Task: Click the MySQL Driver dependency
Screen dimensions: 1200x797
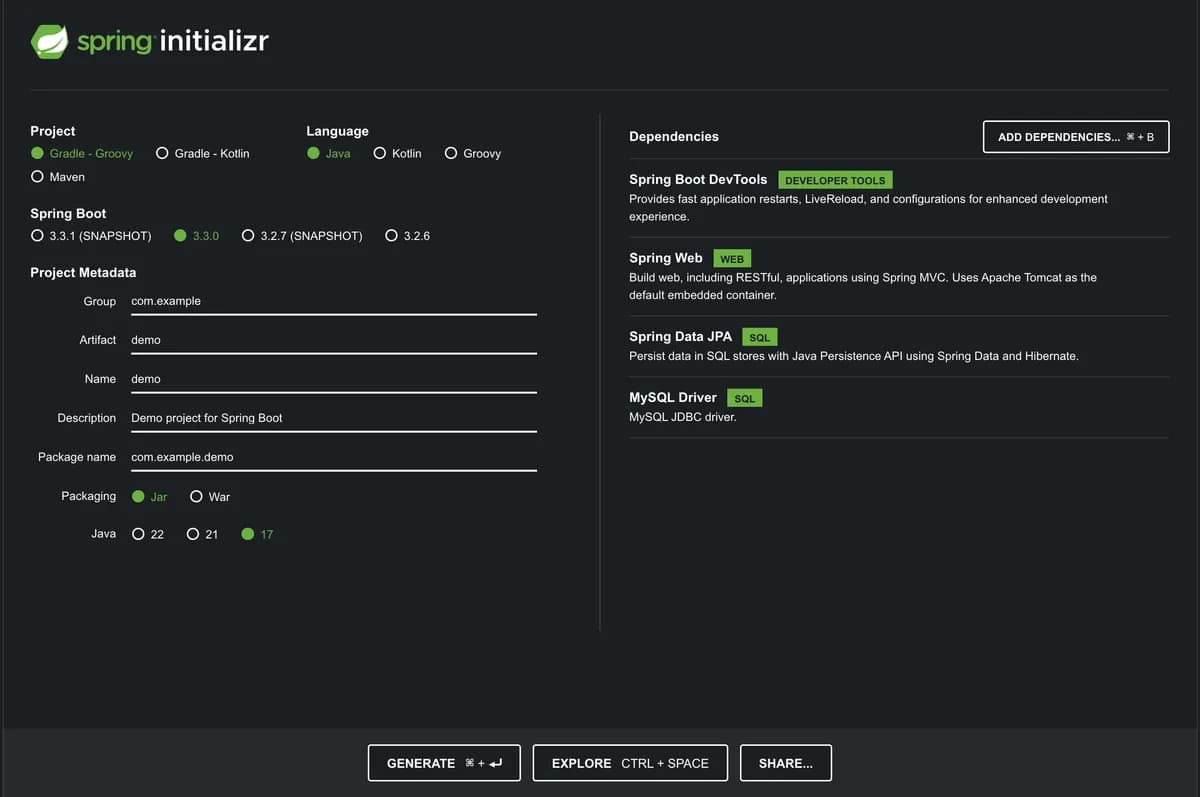Action: tap(673, 397)
